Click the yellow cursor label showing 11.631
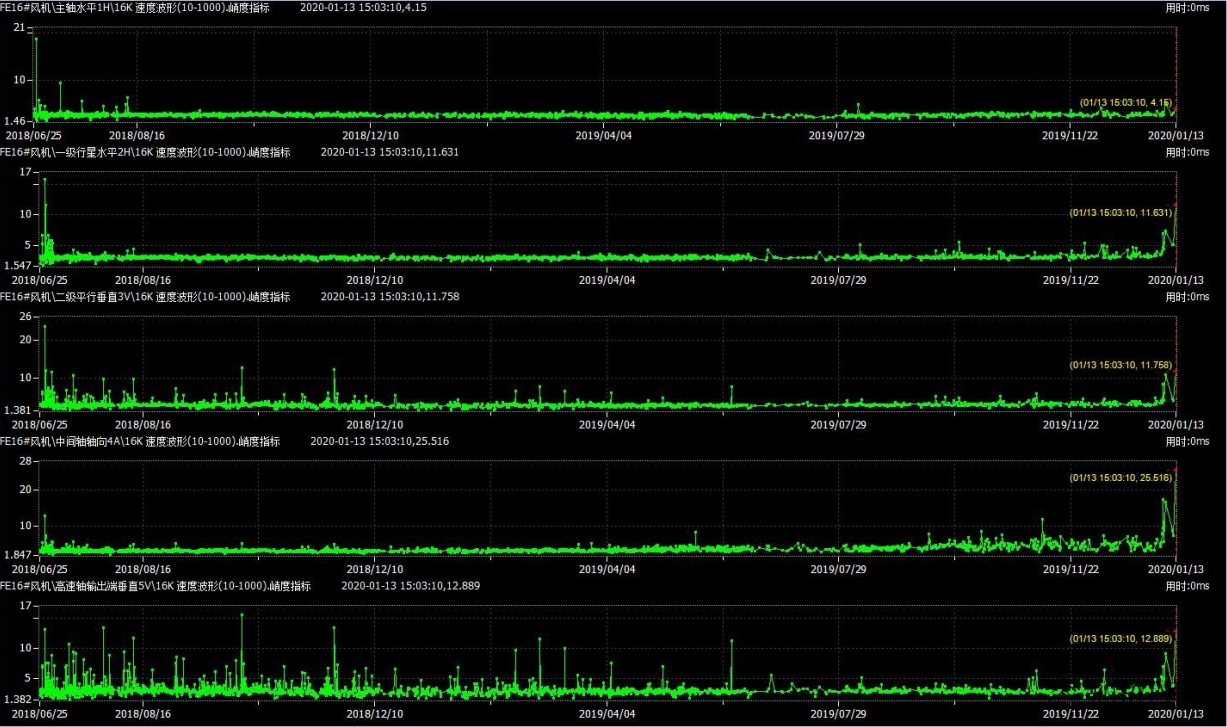 click(x=1120, y=212)
